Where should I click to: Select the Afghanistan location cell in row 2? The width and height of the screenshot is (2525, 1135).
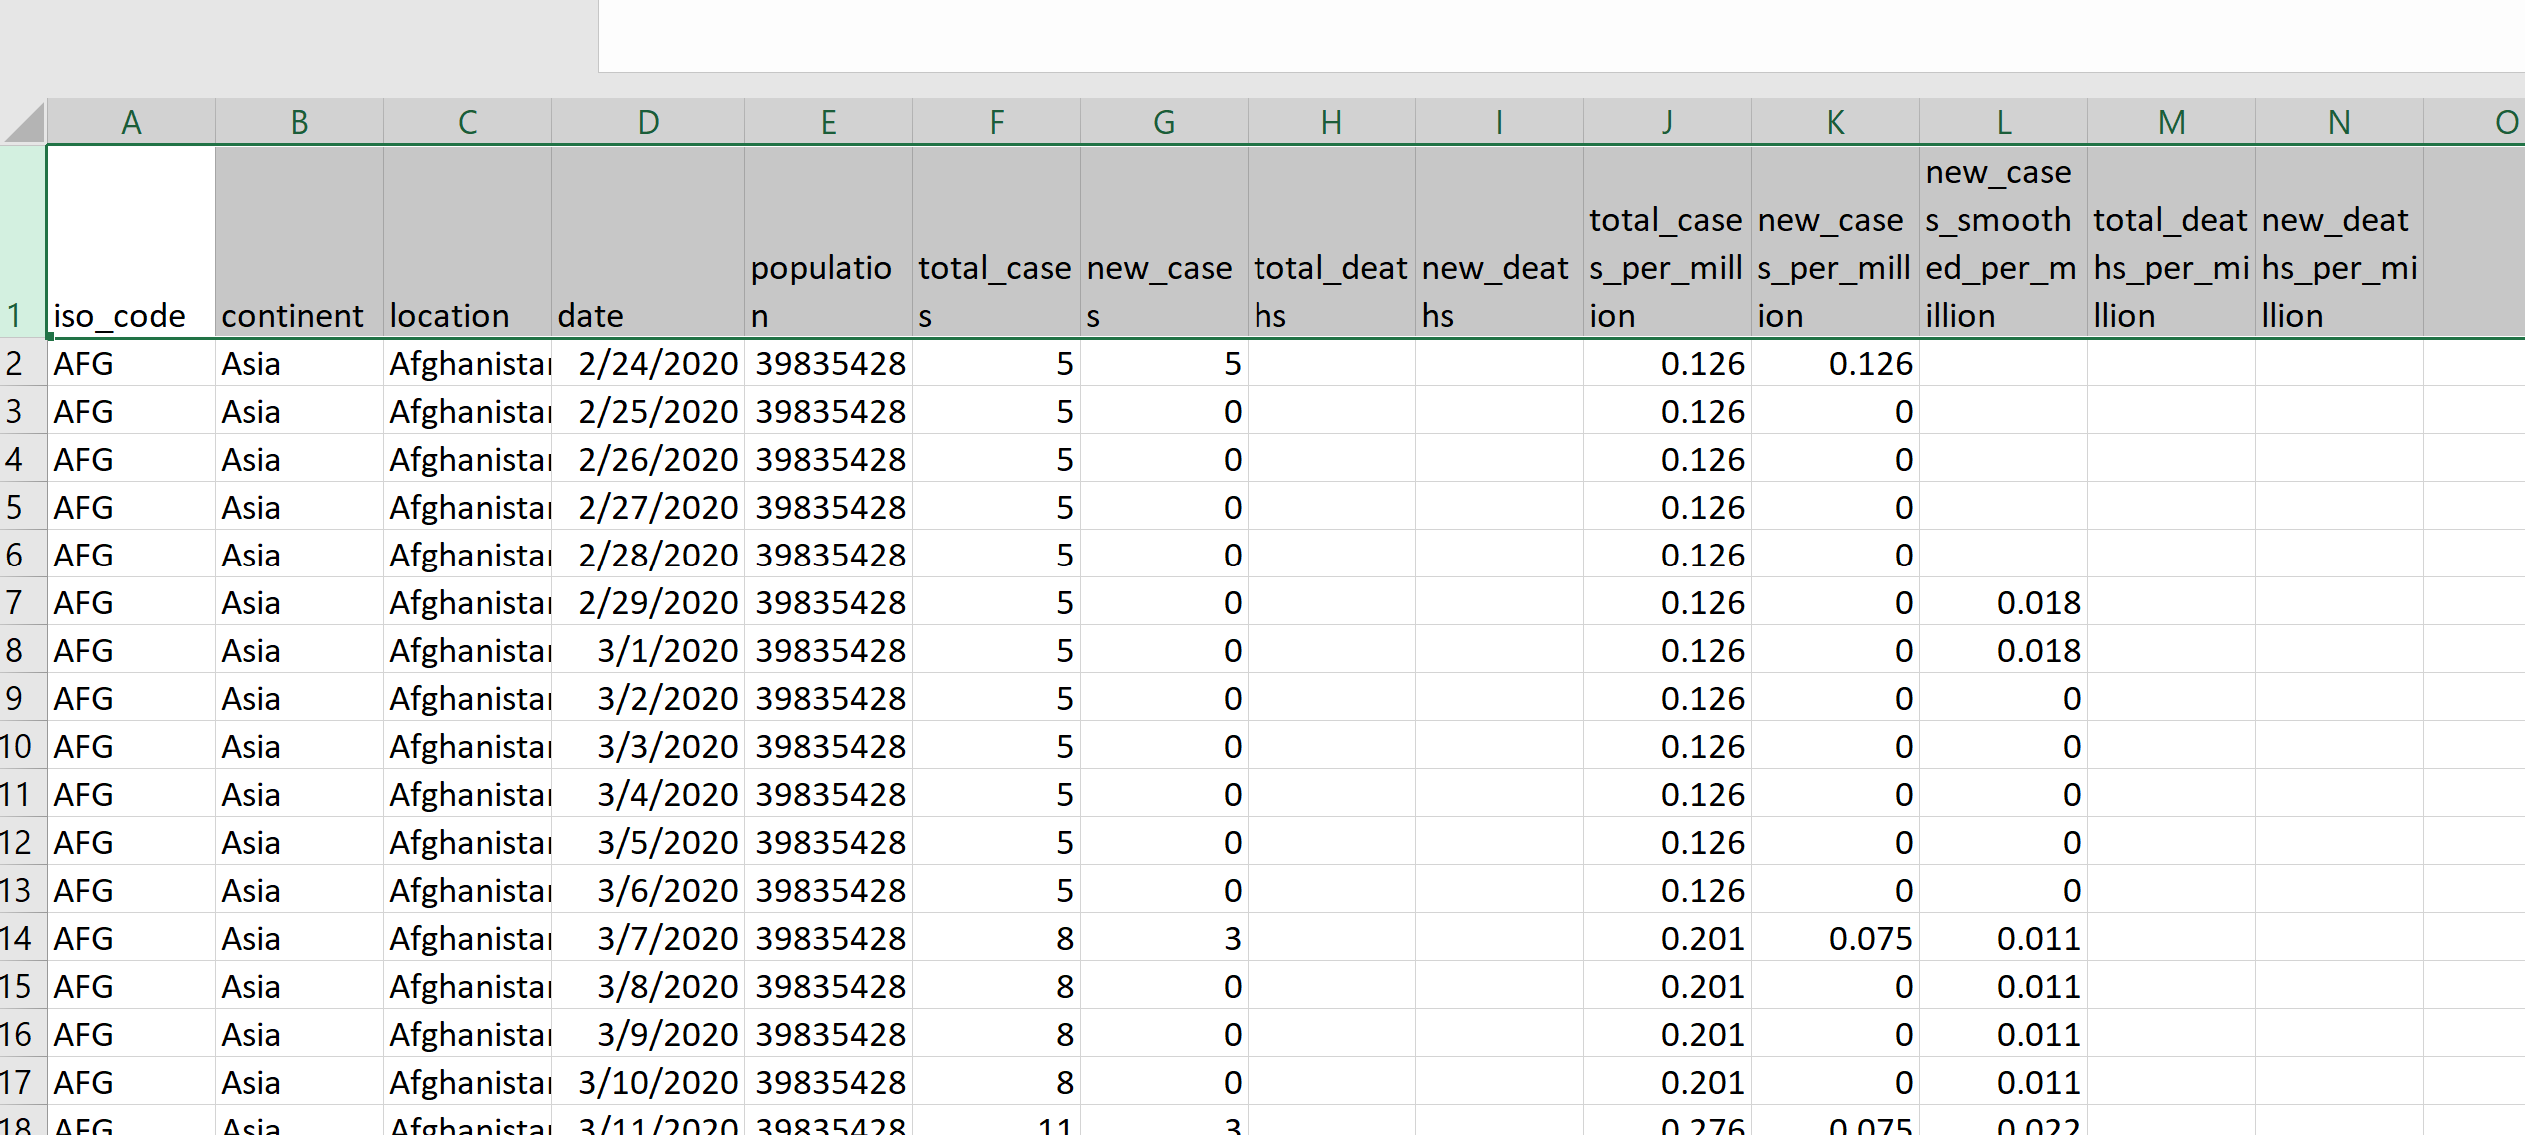click(467, 363)
